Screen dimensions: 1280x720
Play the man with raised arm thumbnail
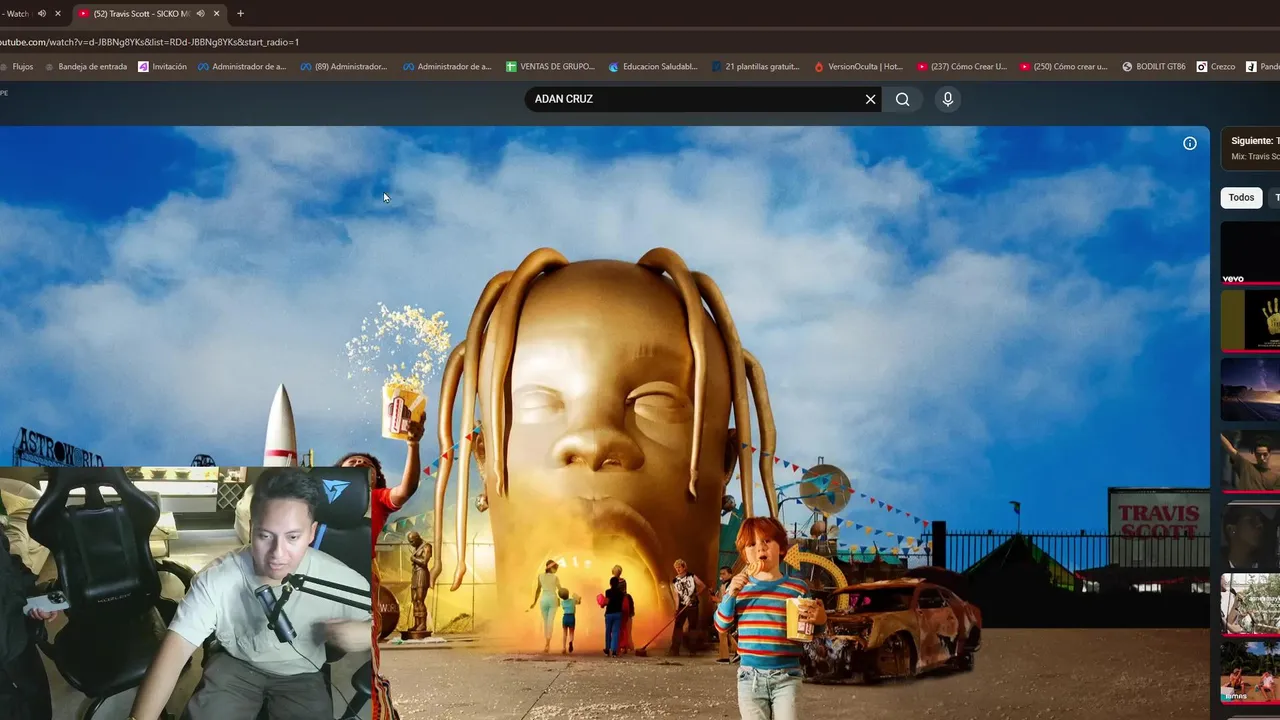click(1250, 461)
